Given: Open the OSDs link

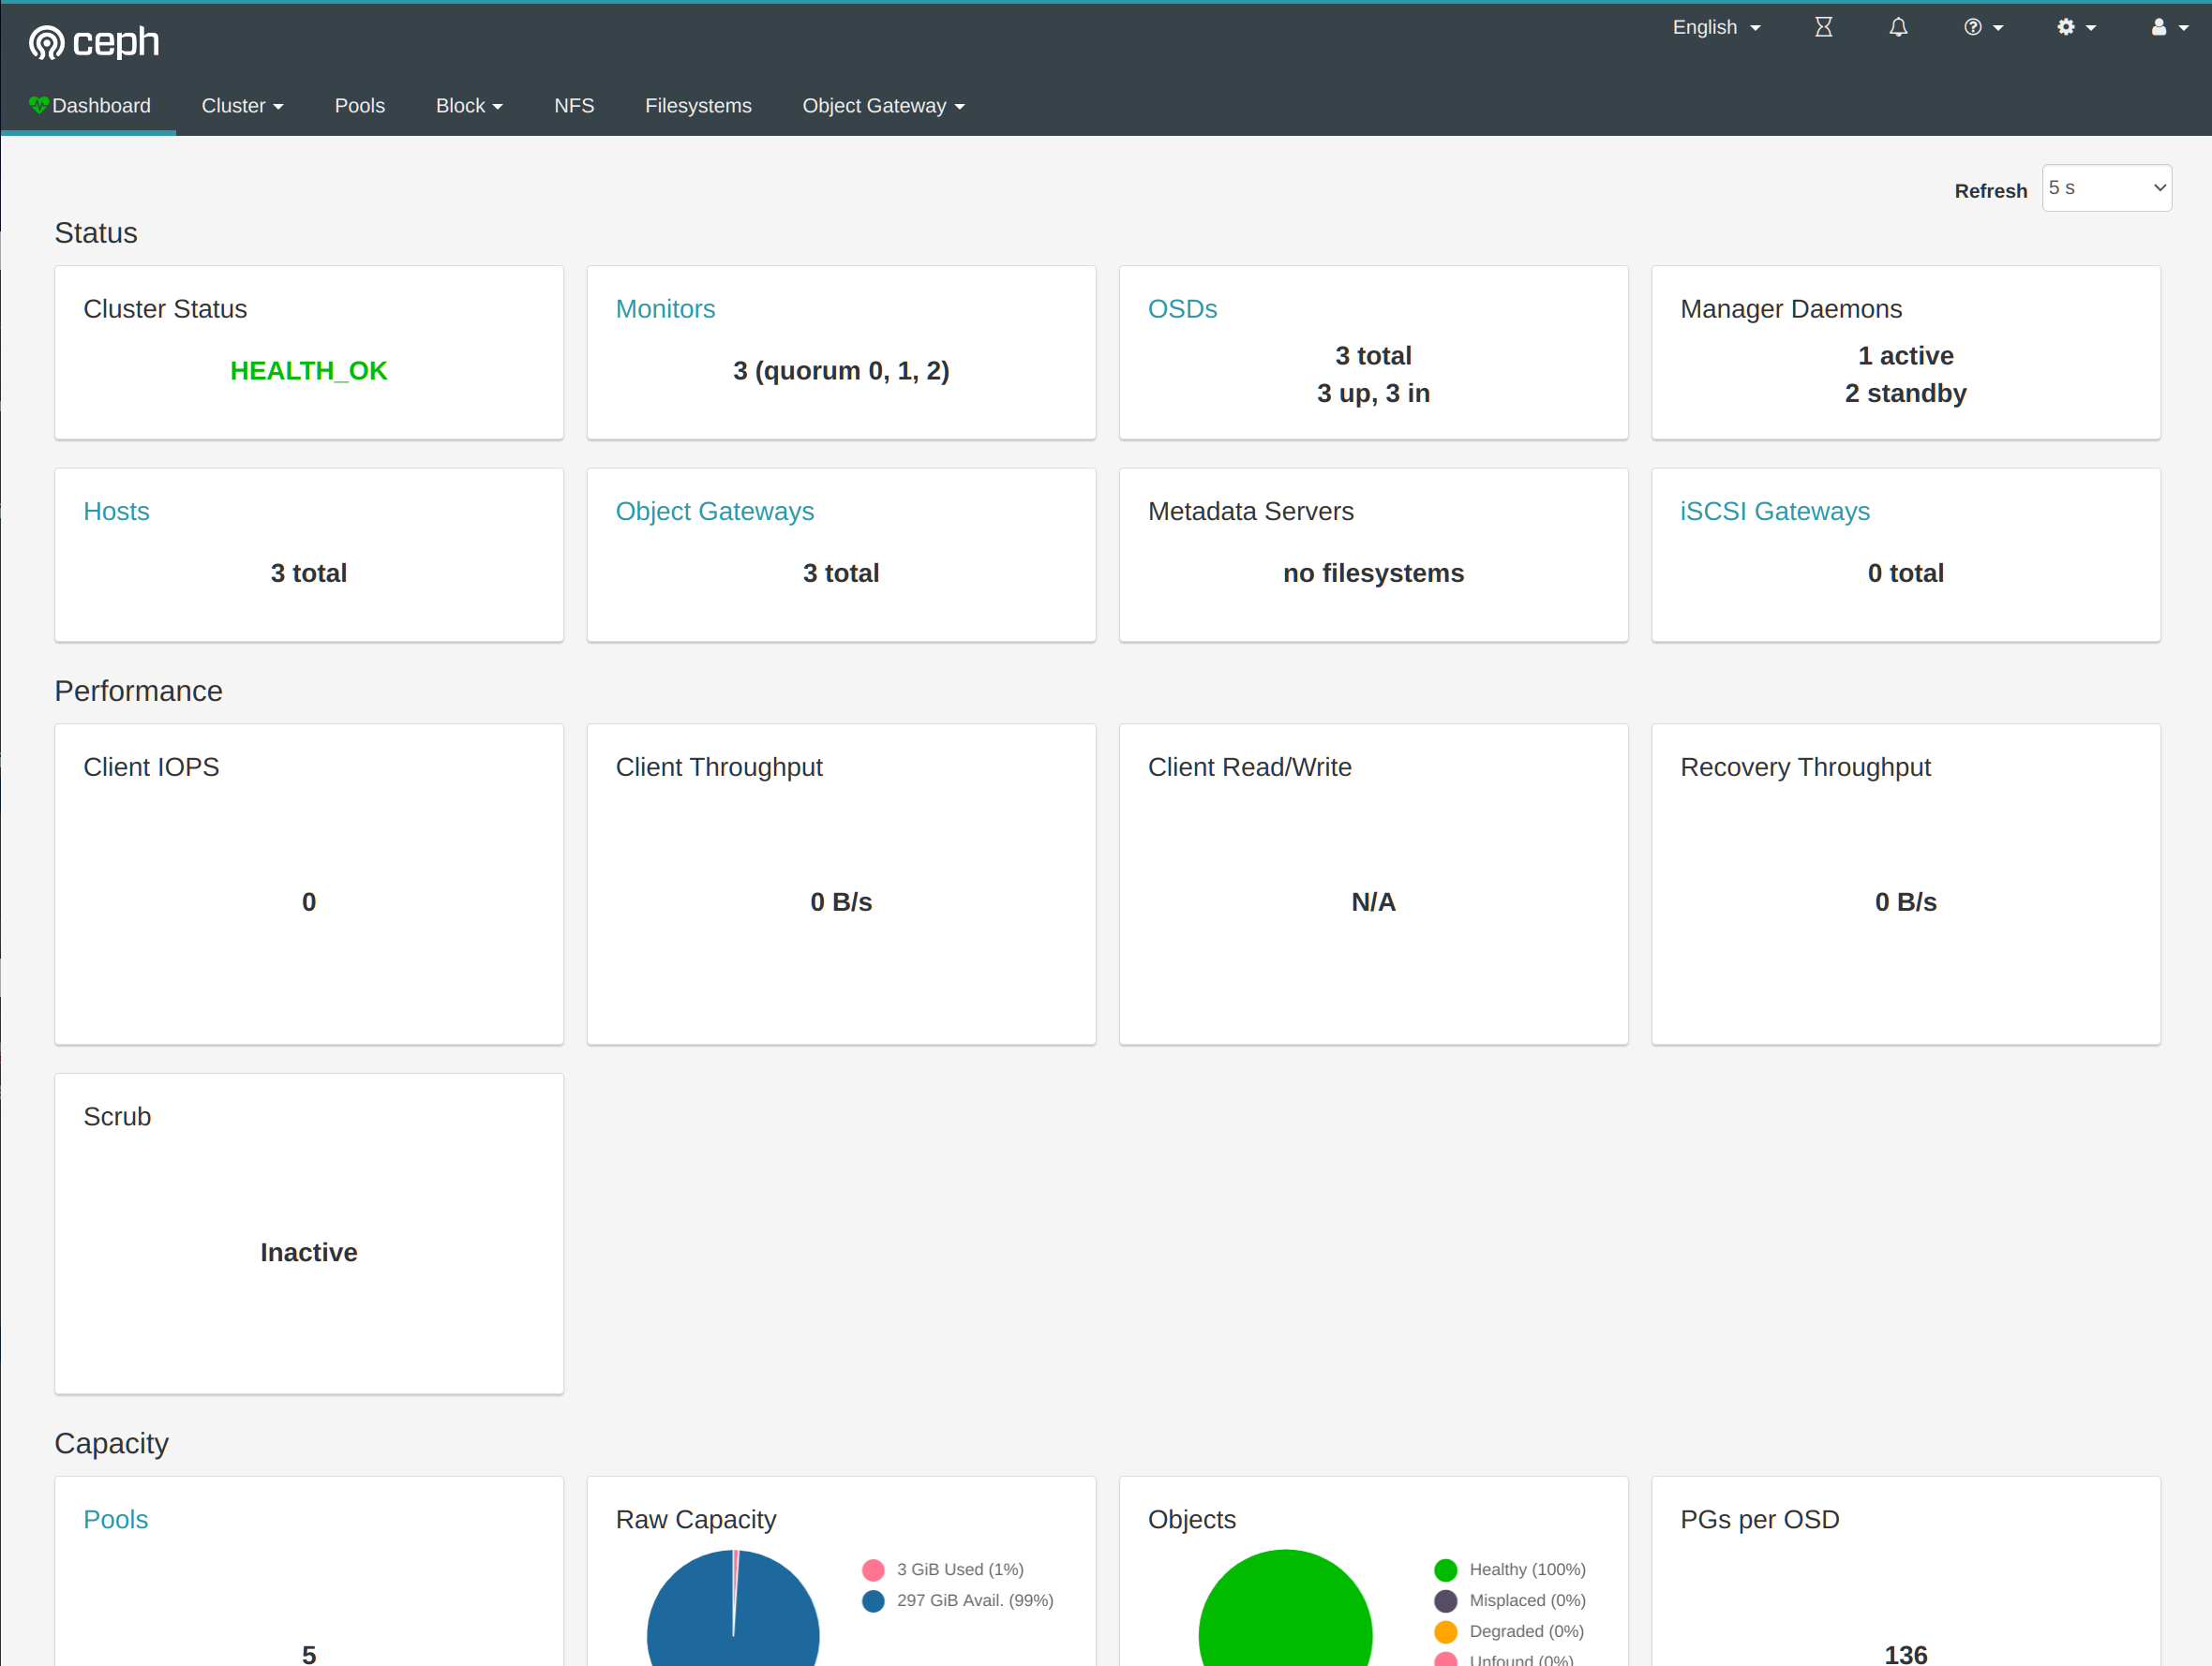Looking at the screenshot, I should pos(1182,309).
